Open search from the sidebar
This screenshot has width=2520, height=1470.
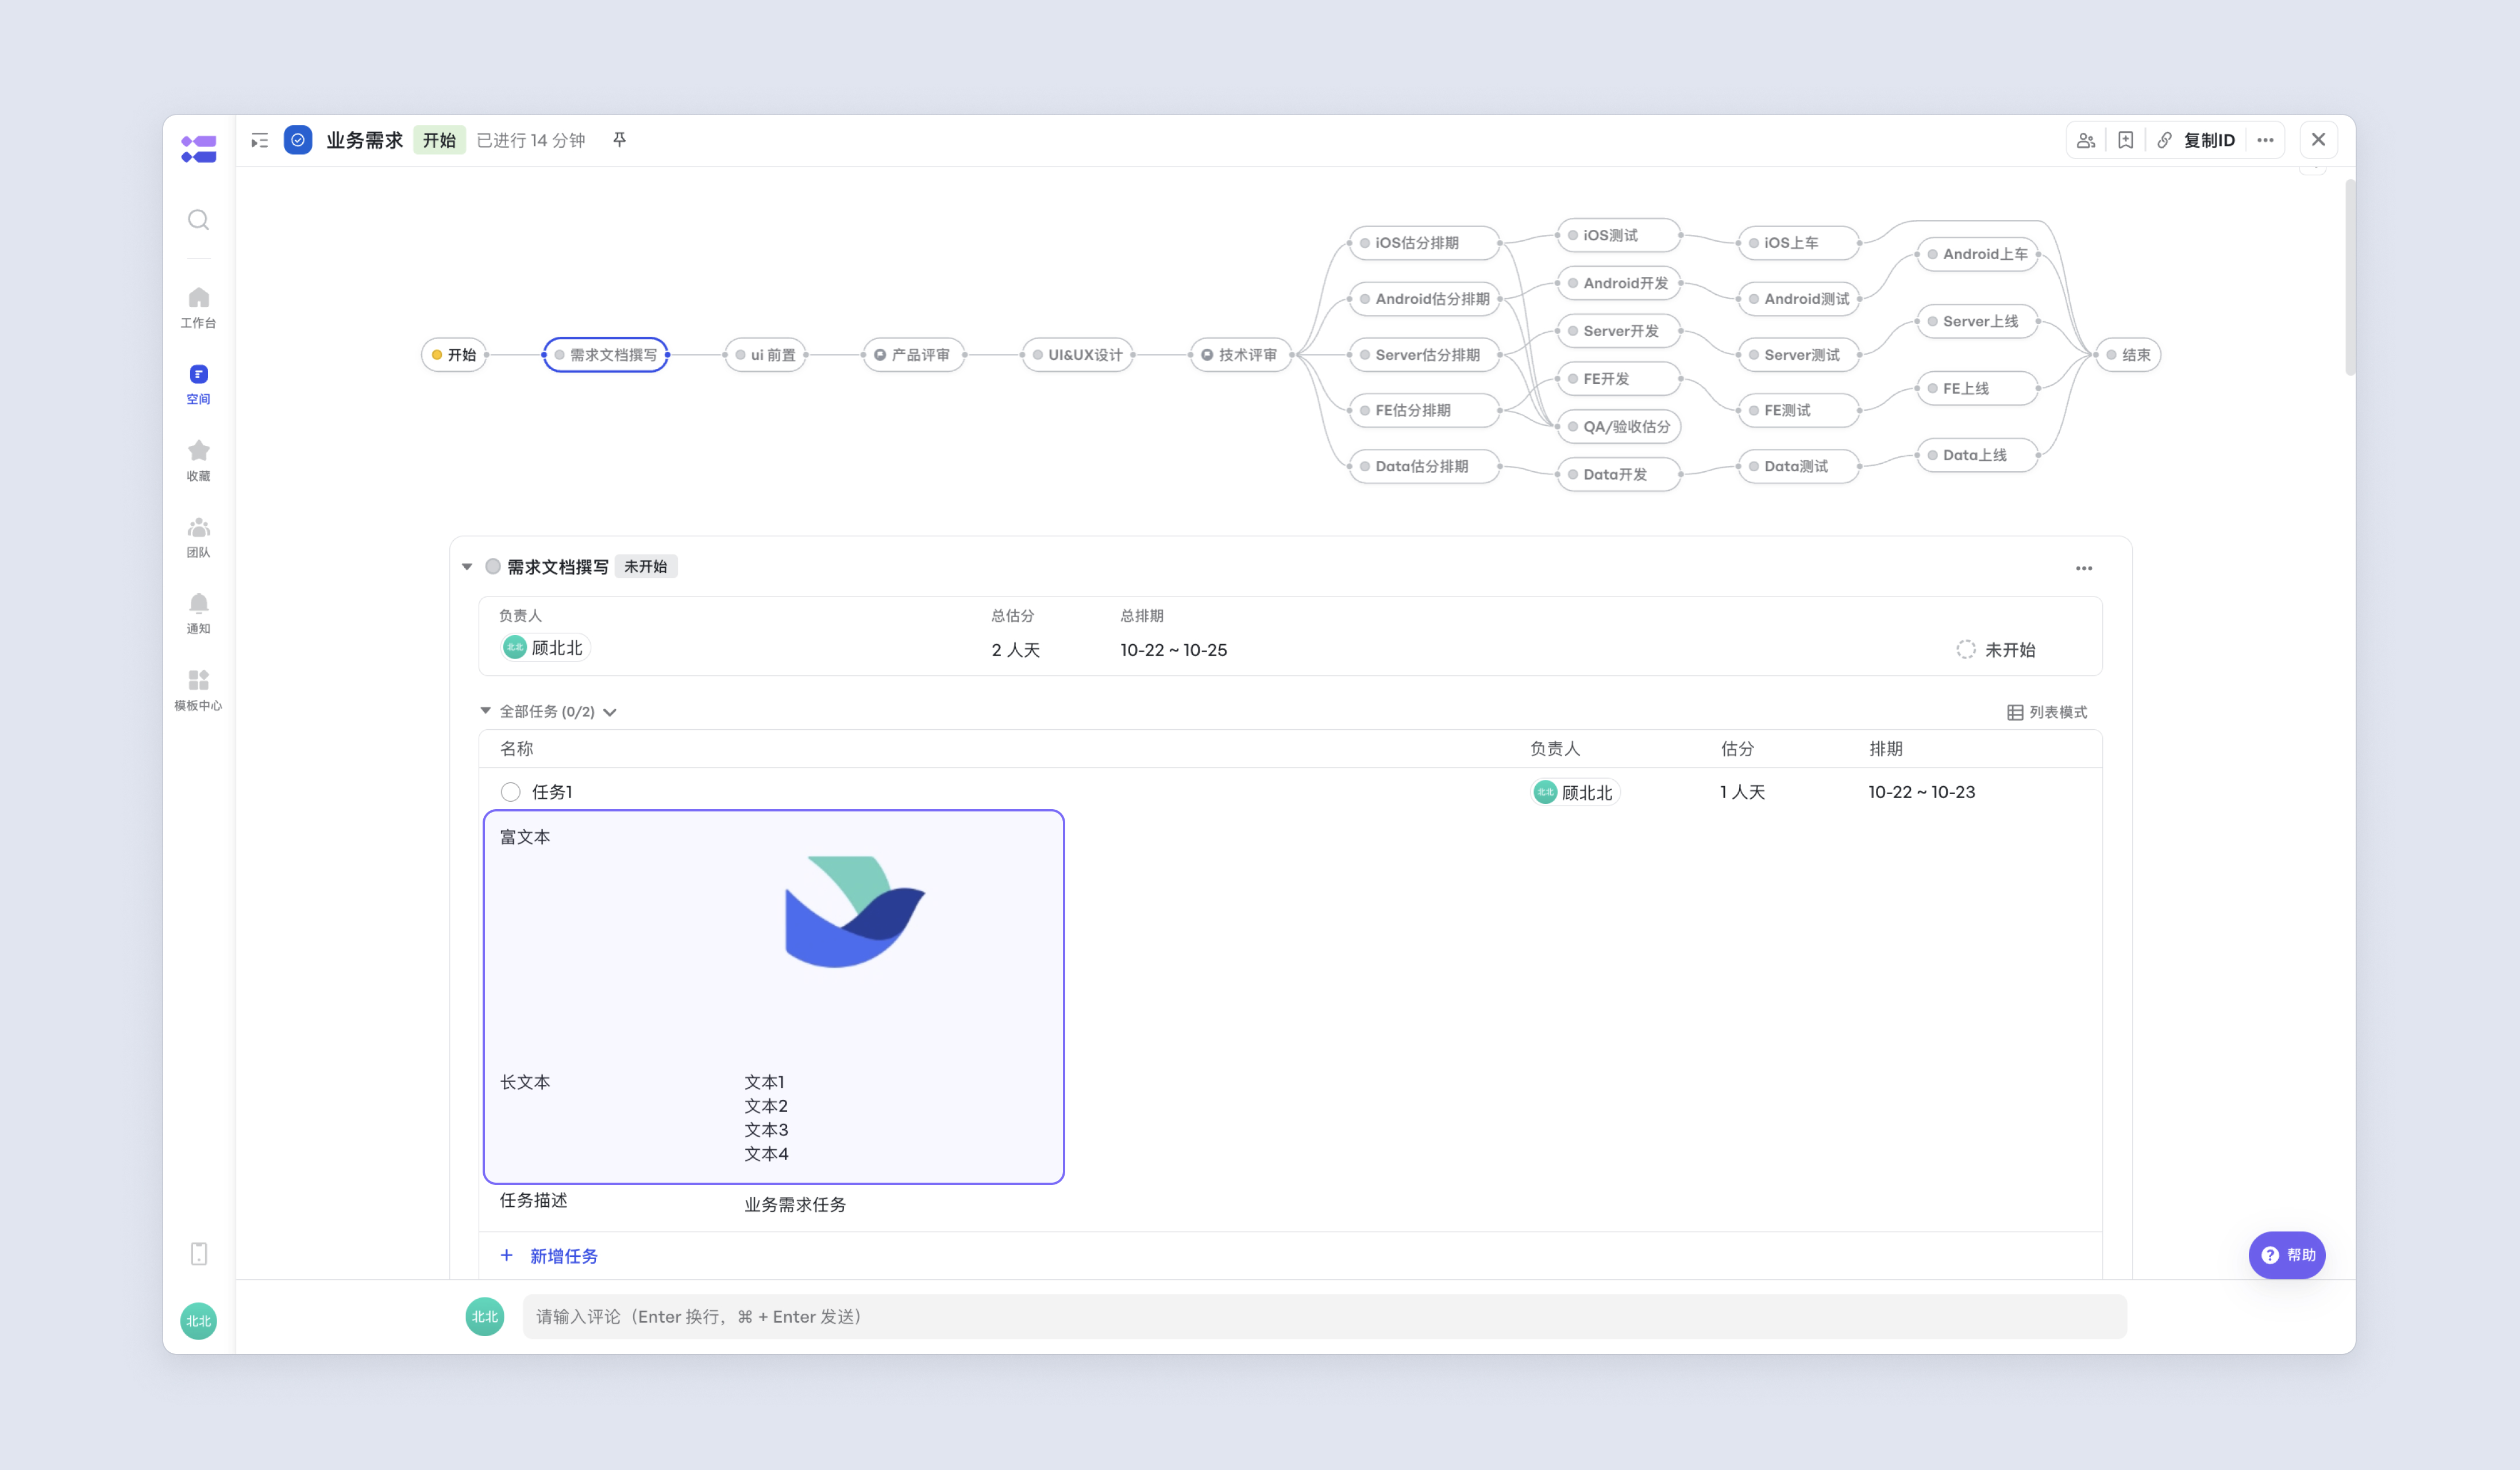tap(198, 220)
